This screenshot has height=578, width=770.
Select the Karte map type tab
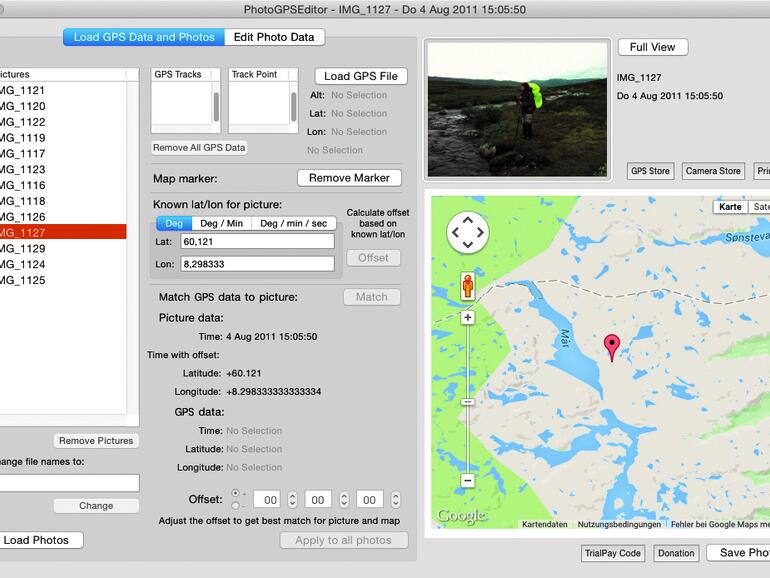(x=730, y=207)
